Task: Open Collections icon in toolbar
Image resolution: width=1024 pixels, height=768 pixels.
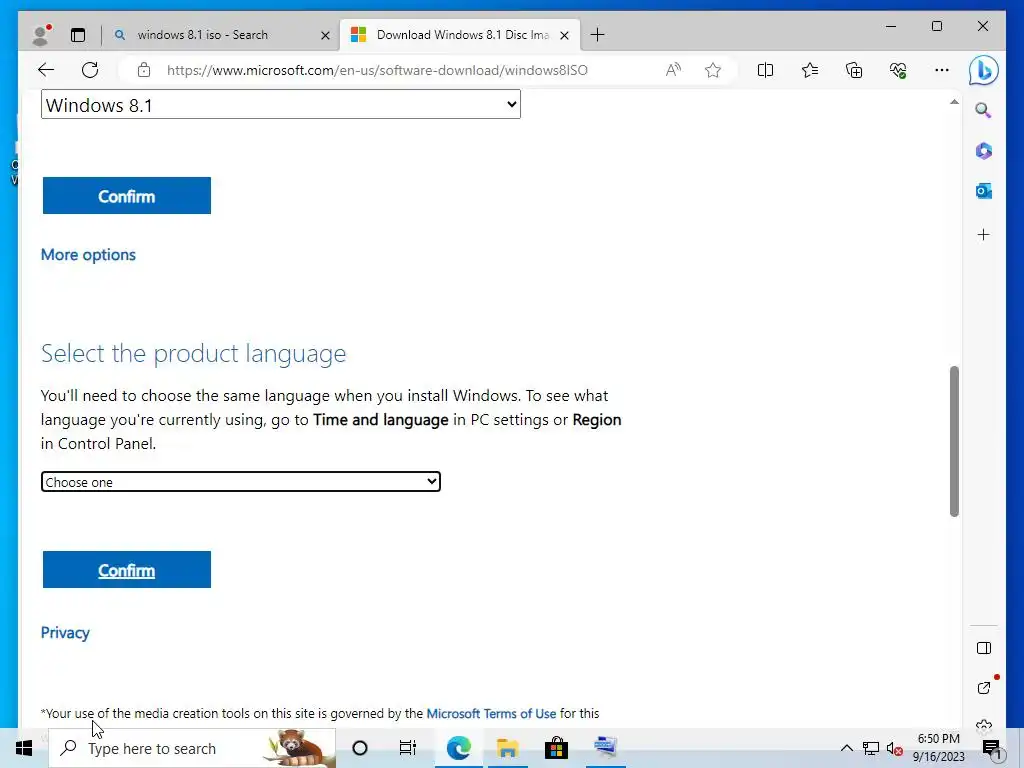Action: (854, 70)
